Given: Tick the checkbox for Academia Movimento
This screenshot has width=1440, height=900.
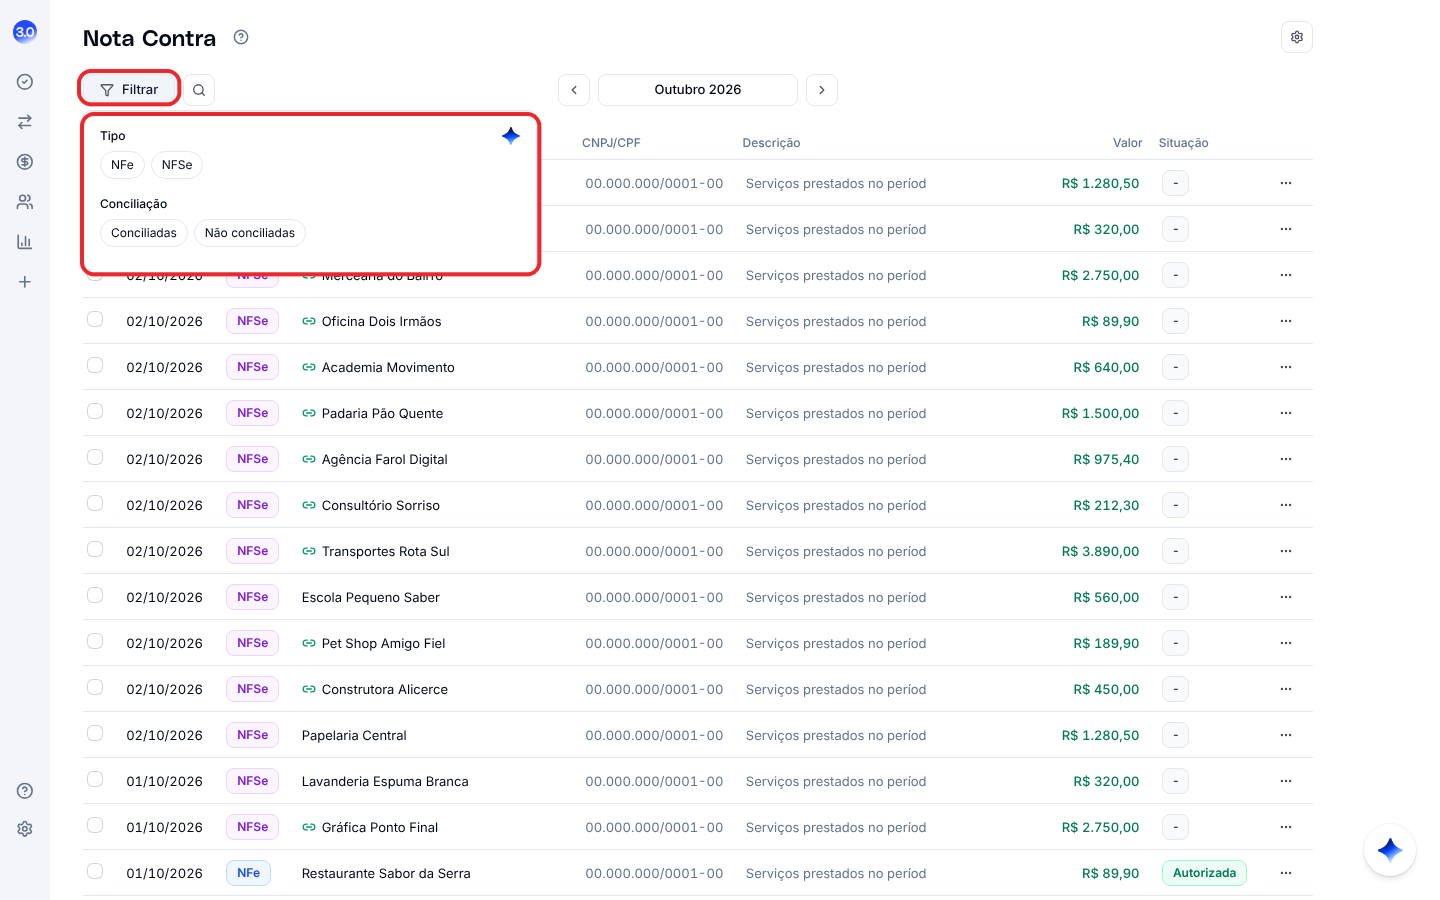Looking at the screenshot, I should [95, 366].
